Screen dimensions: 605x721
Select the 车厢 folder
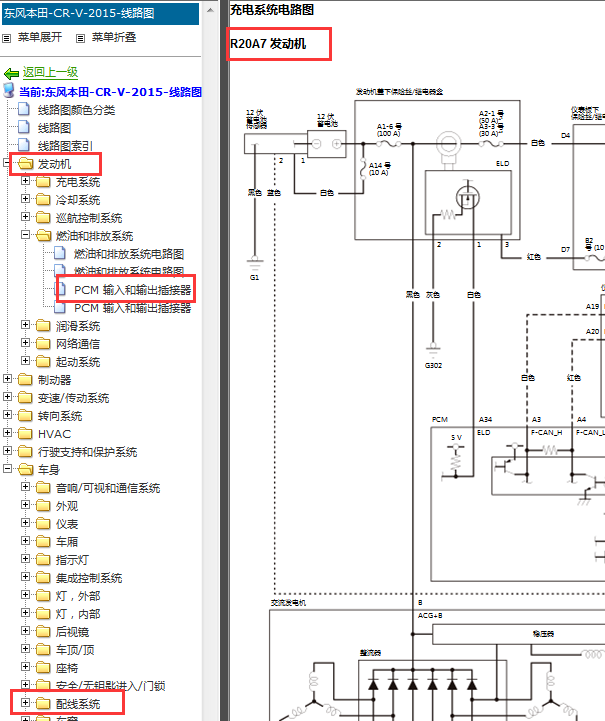pyautogui.click(x=67, y=542)
